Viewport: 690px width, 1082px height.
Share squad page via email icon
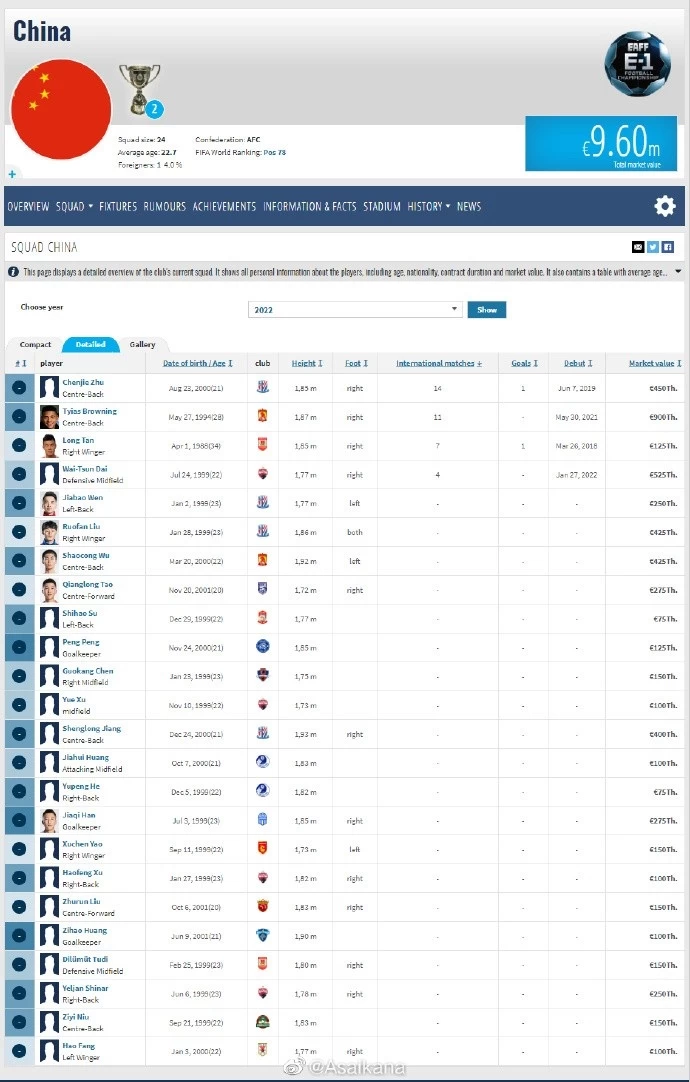click(638, 247)
